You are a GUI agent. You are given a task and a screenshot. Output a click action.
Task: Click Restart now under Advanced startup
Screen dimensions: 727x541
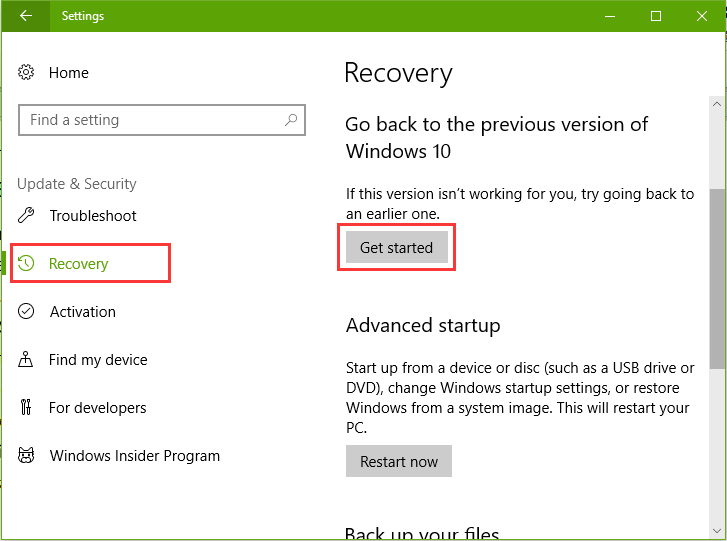tap(399, 461)
